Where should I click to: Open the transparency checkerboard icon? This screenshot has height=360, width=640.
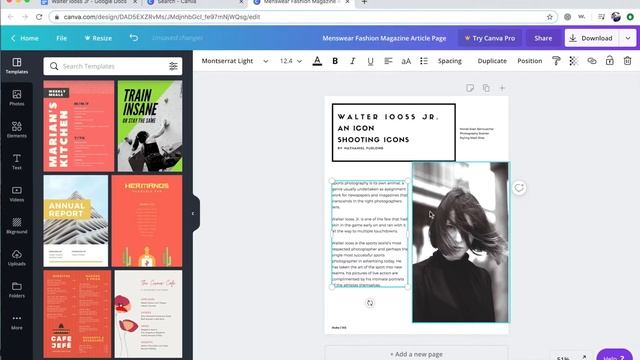pyautogui.click(x=574, y=61)
